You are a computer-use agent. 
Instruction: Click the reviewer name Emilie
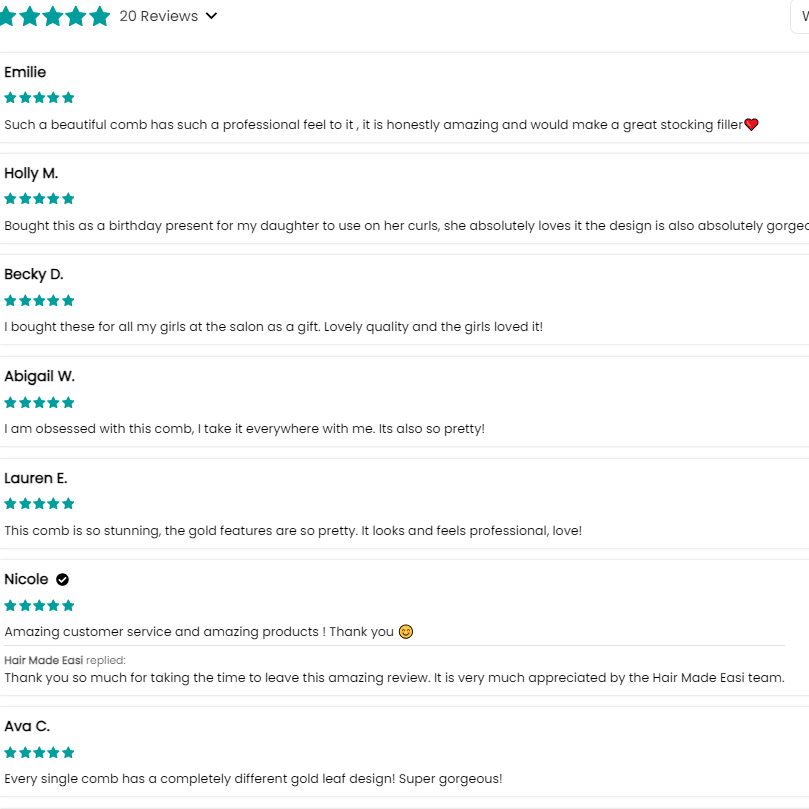pos(25,72)
